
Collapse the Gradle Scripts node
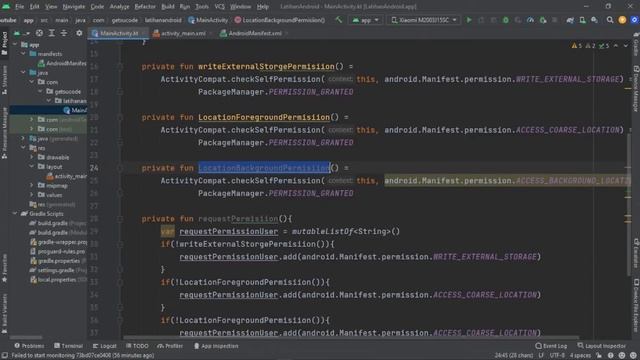pyautogui.click(x=15, y=214)
